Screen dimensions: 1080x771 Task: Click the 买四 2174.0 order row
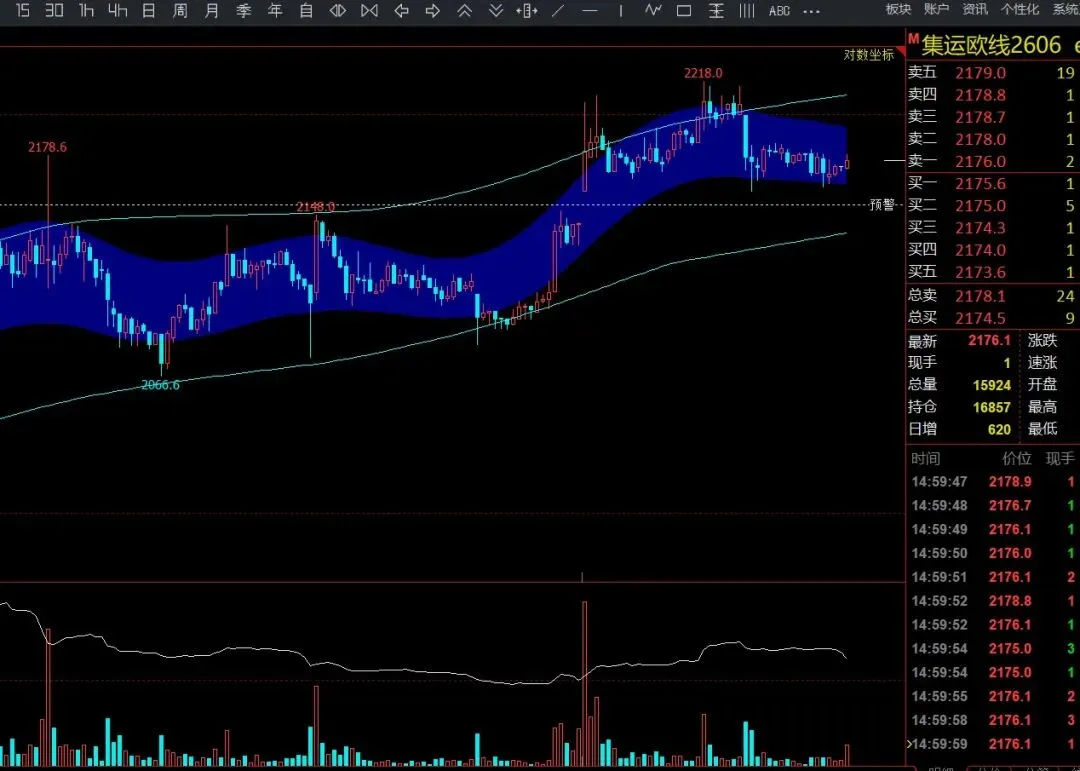(992, 250)
